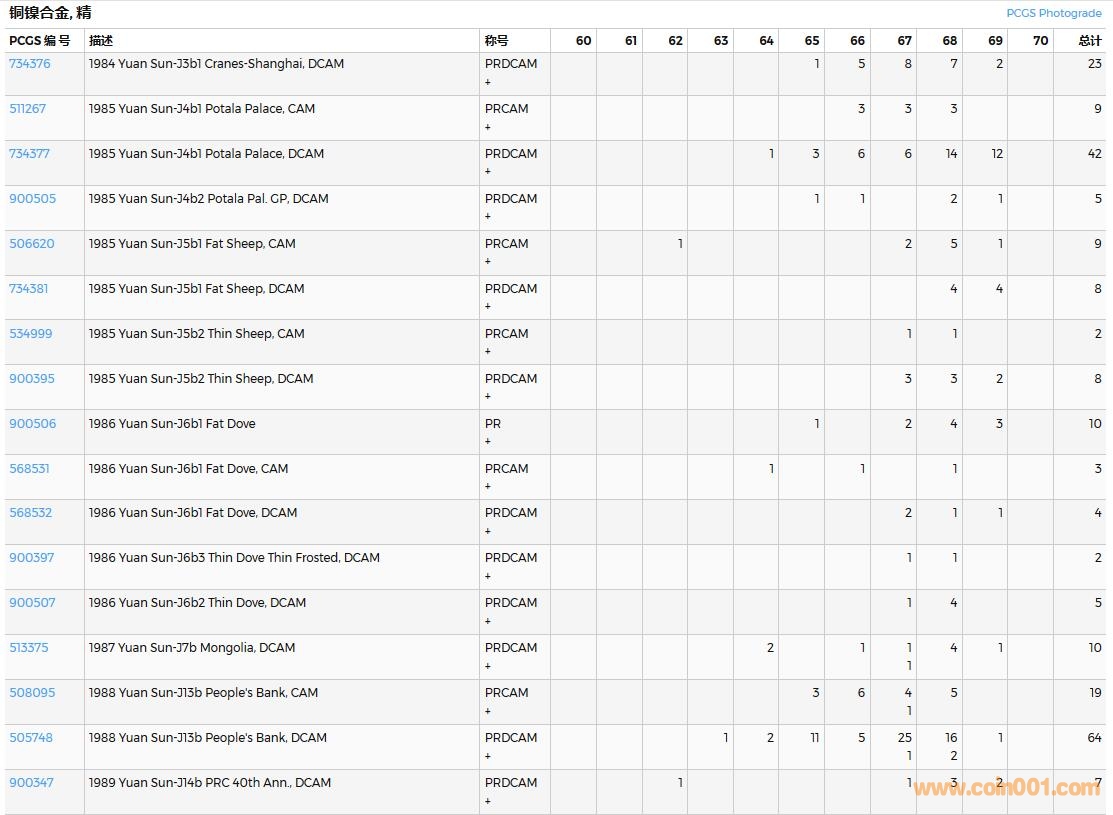Image resolution: width=1113 pixels, height=815 pixels.
Task: Open PCGS number 734376 link
Action: [30, 64]
